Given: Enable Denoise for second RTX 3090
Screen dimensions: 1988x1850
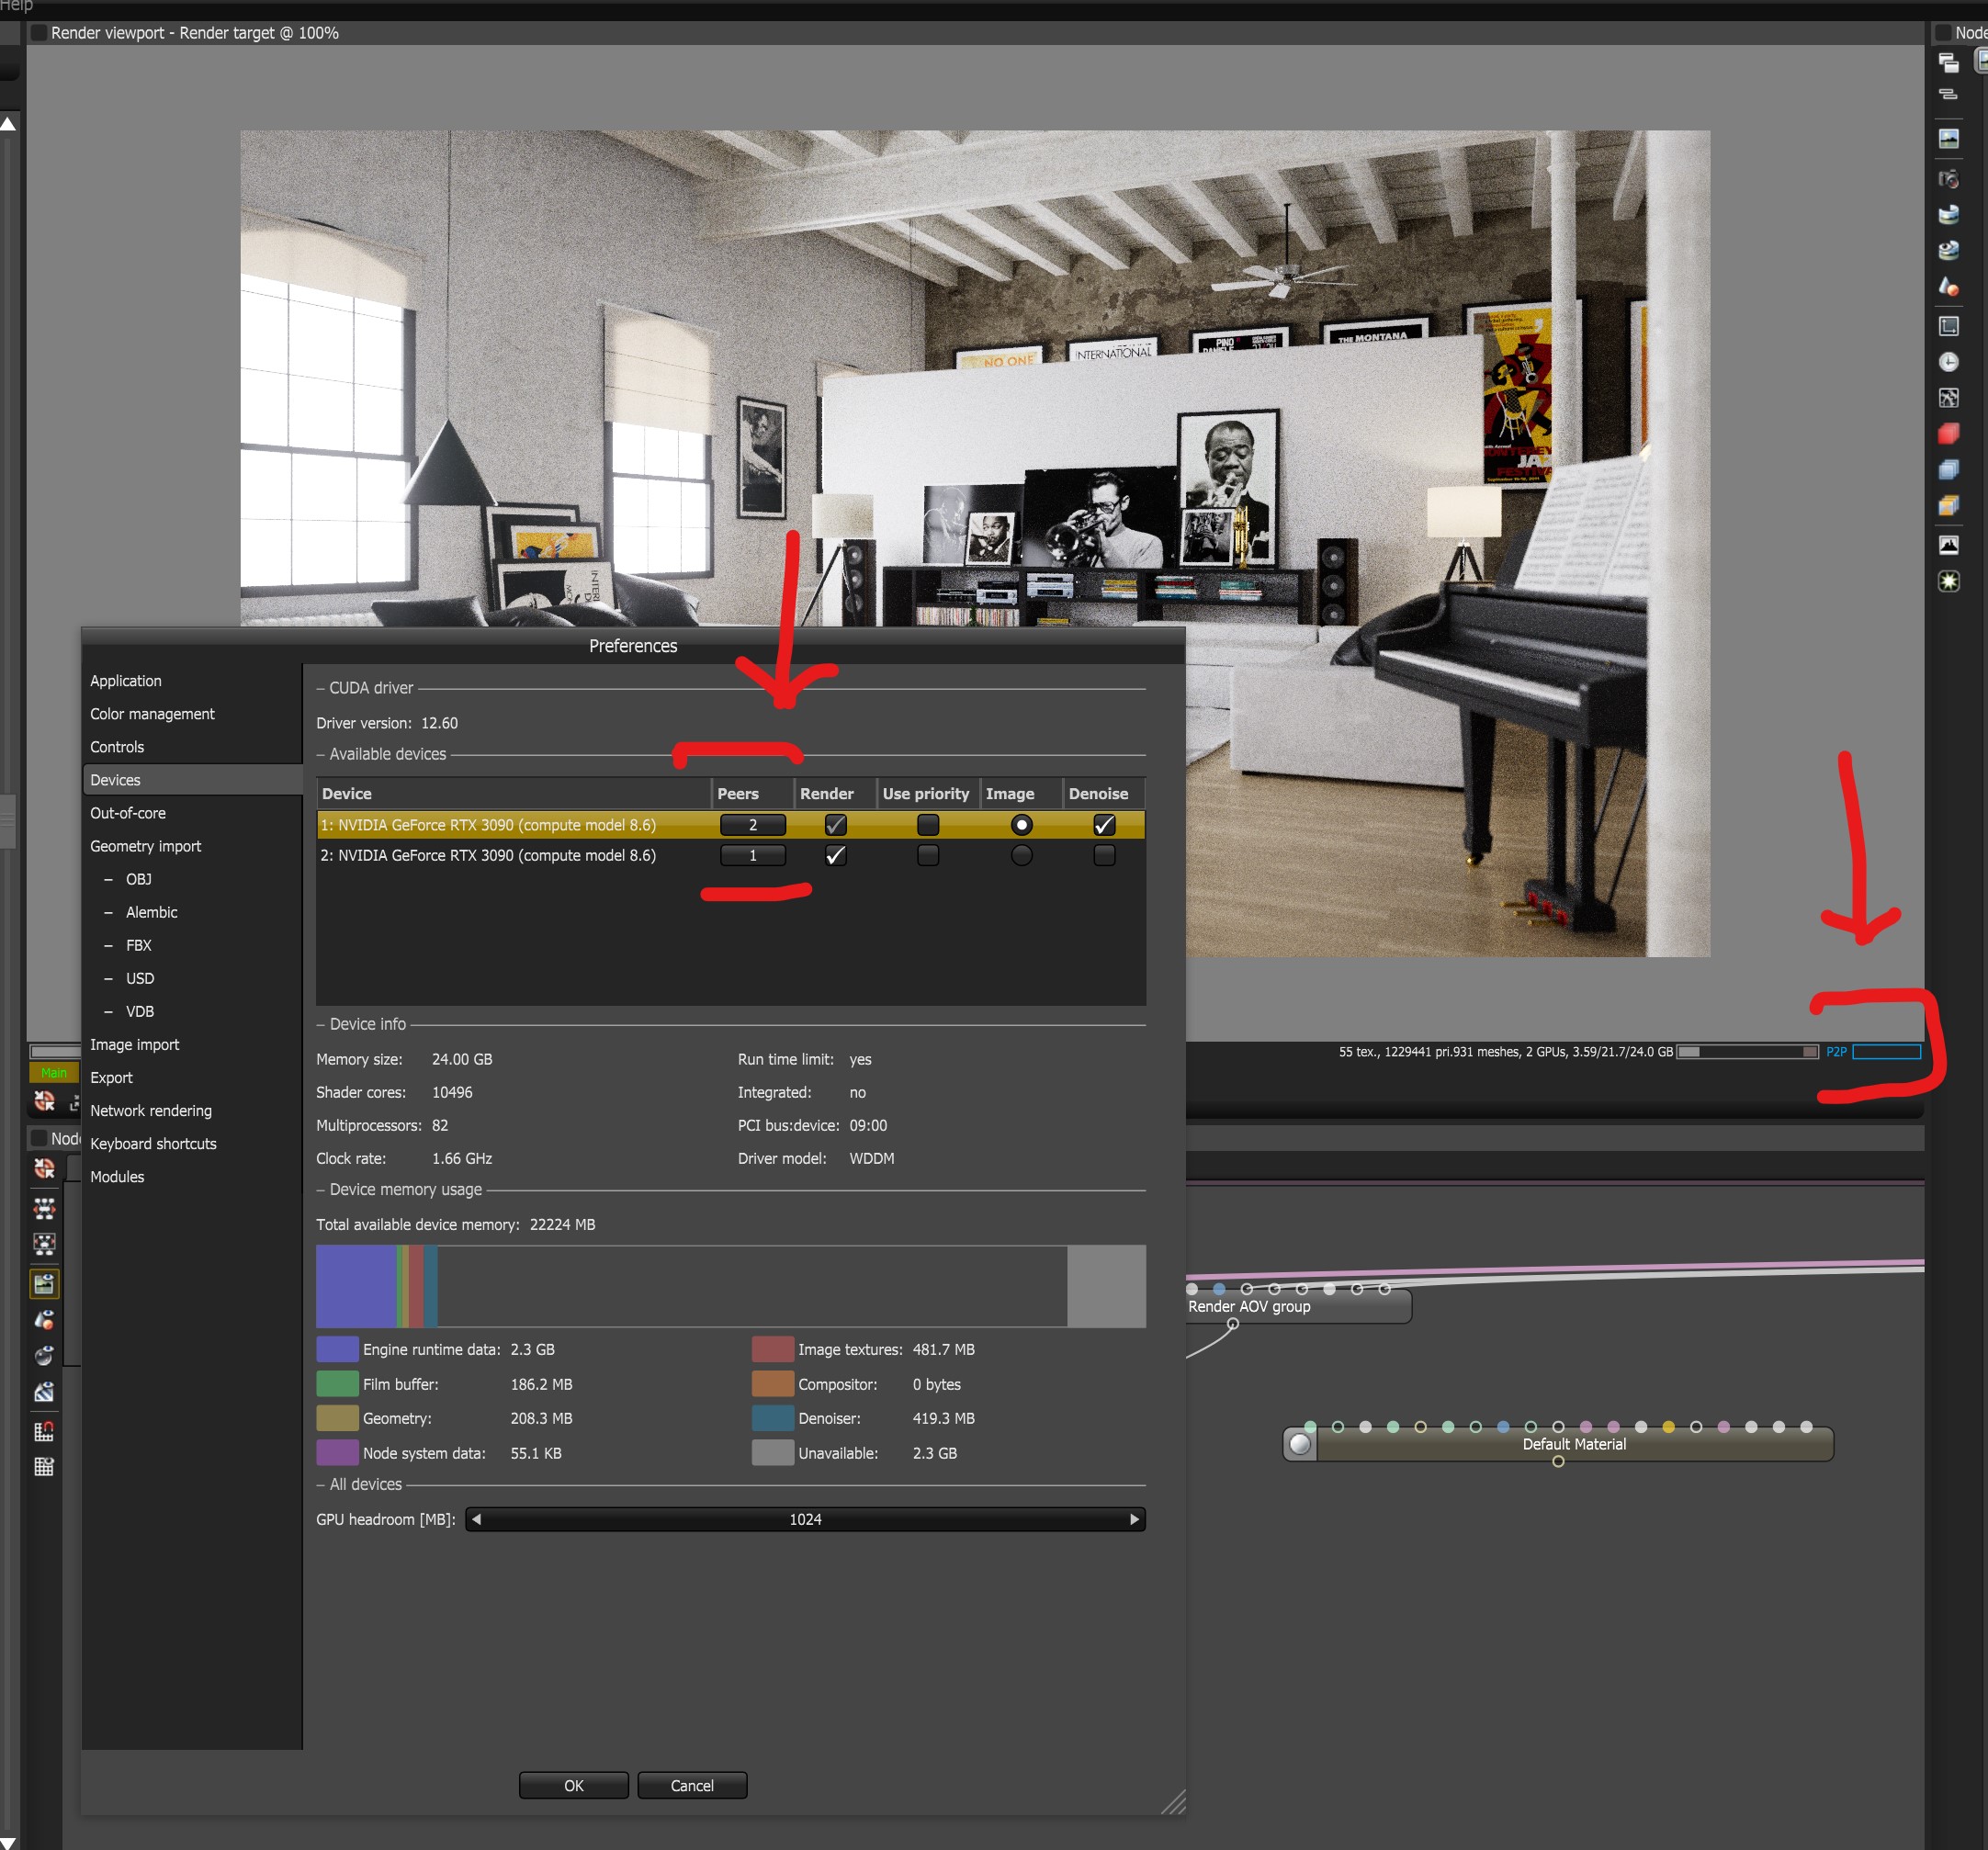Looking at the screenshot, I should [1103, 856].
